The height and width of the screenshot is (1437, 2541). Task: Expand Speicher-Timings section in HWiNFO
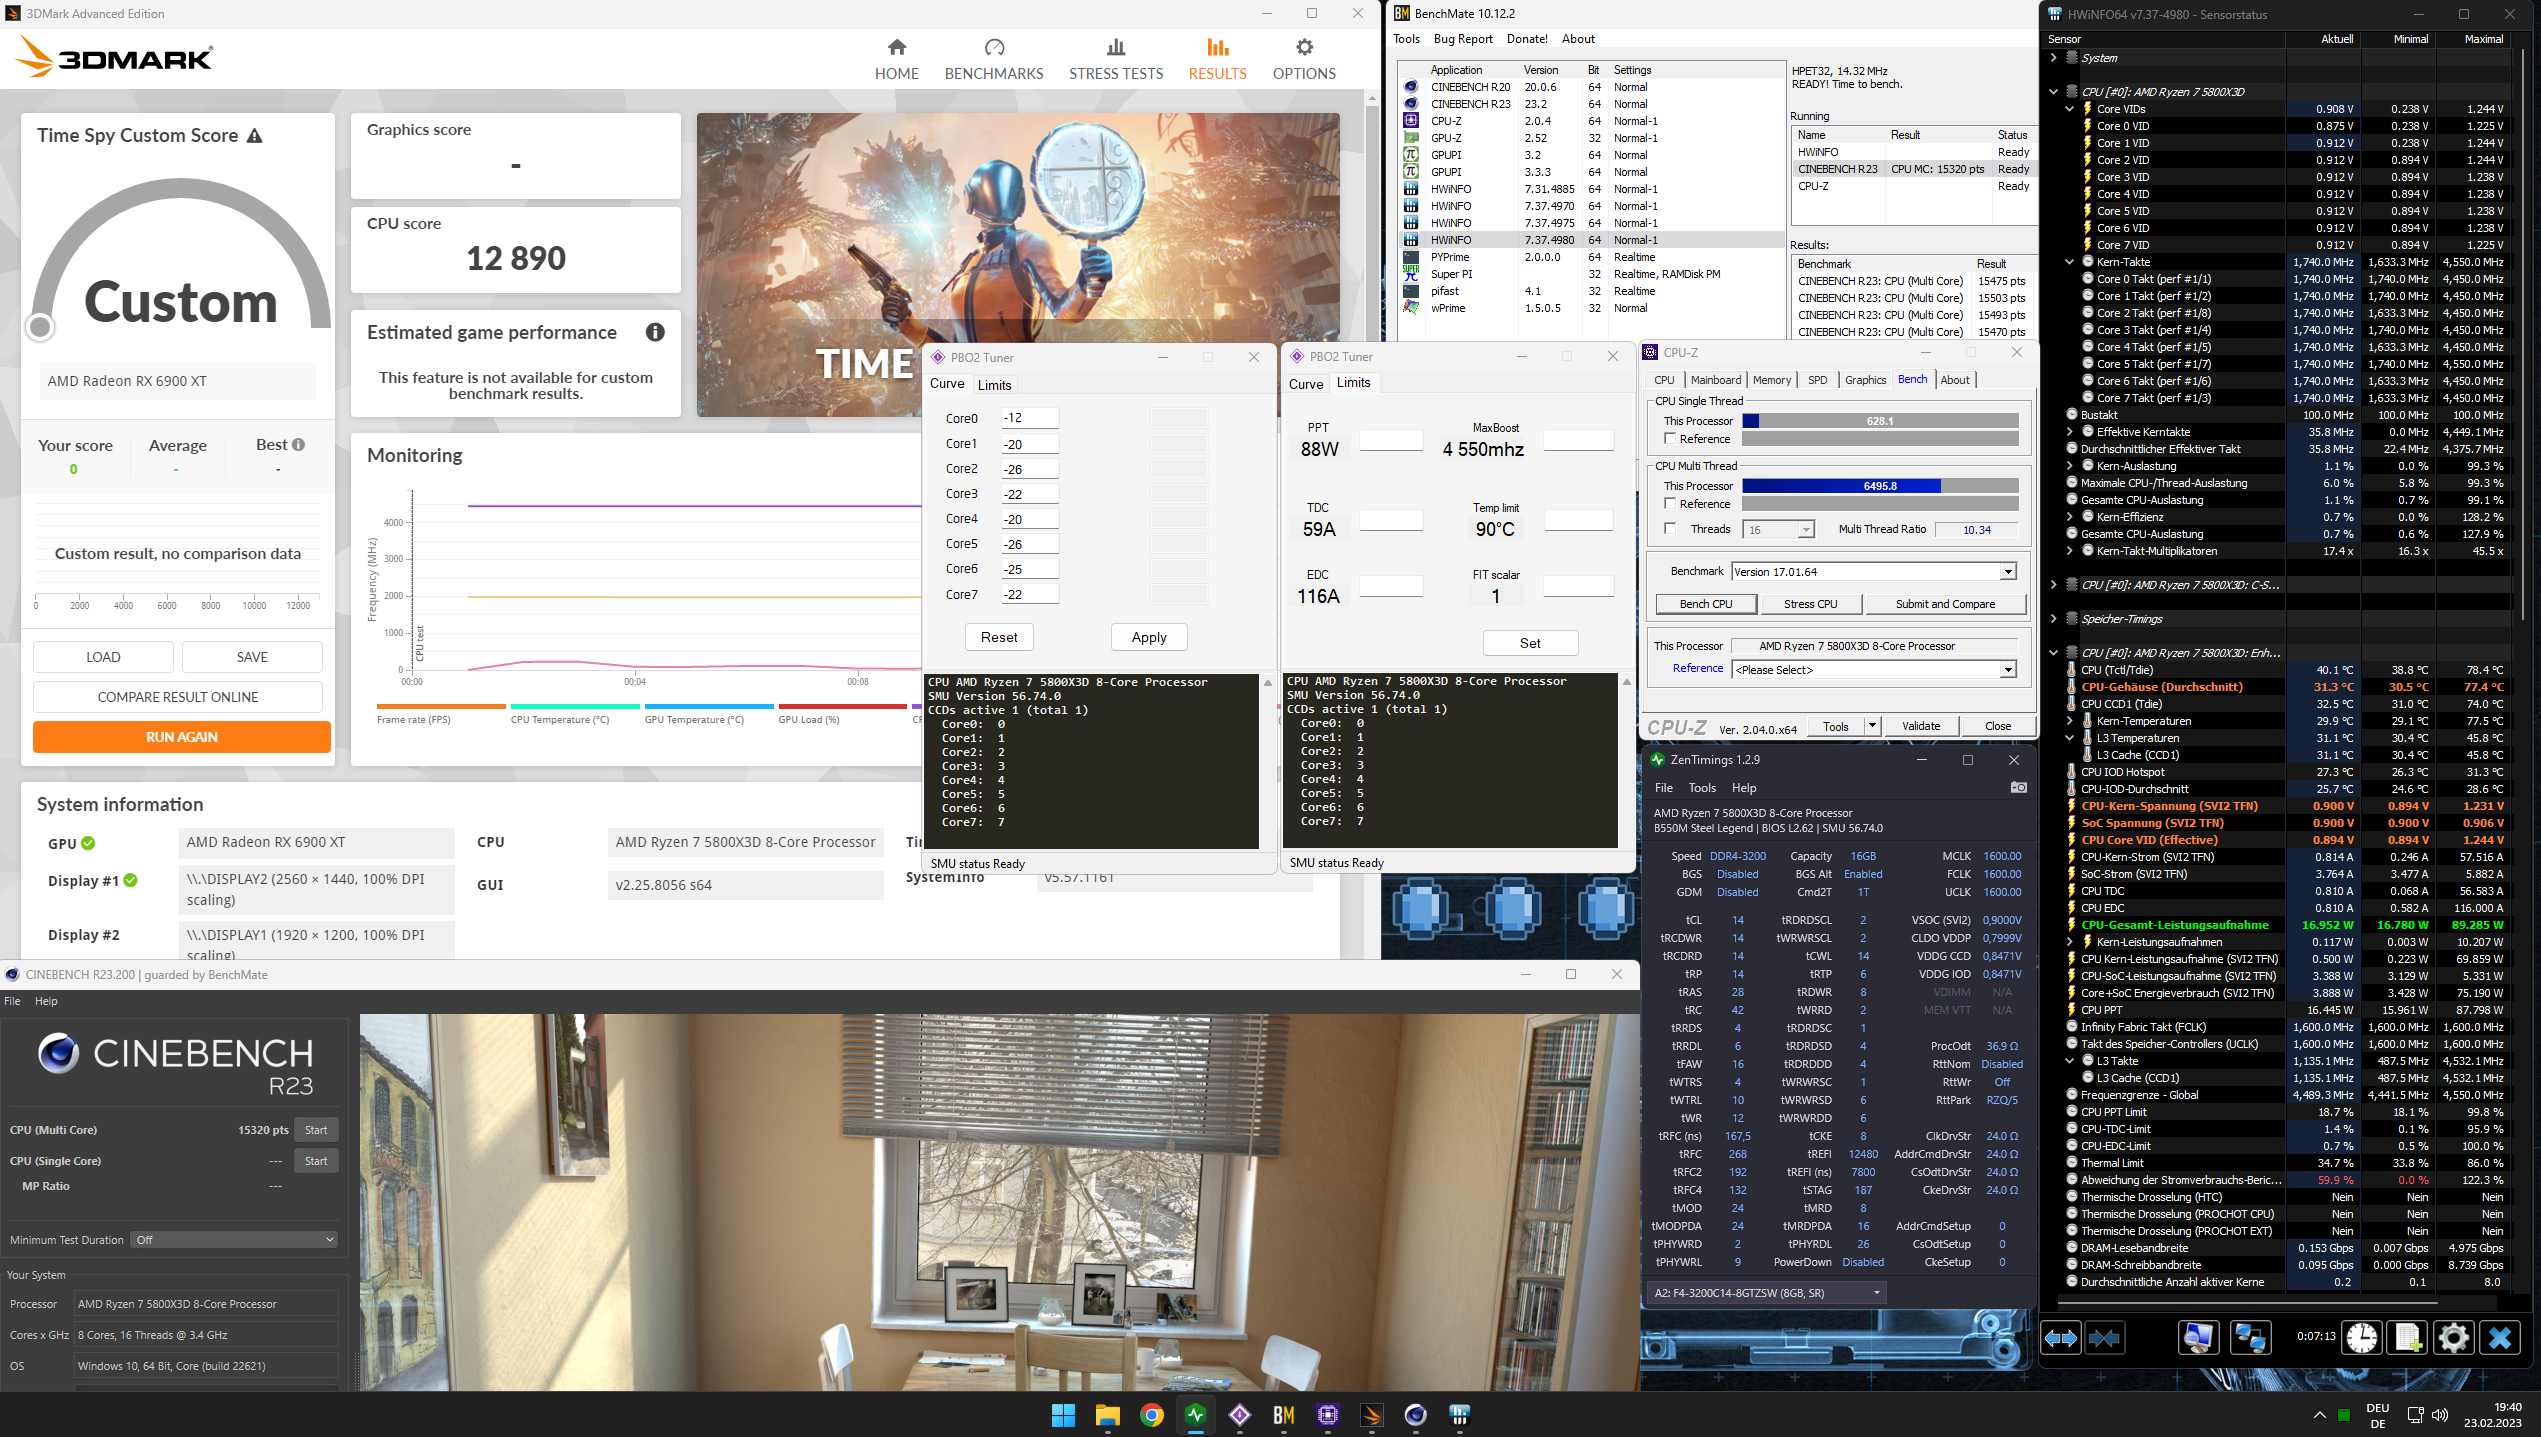(x=2054, y=619)
